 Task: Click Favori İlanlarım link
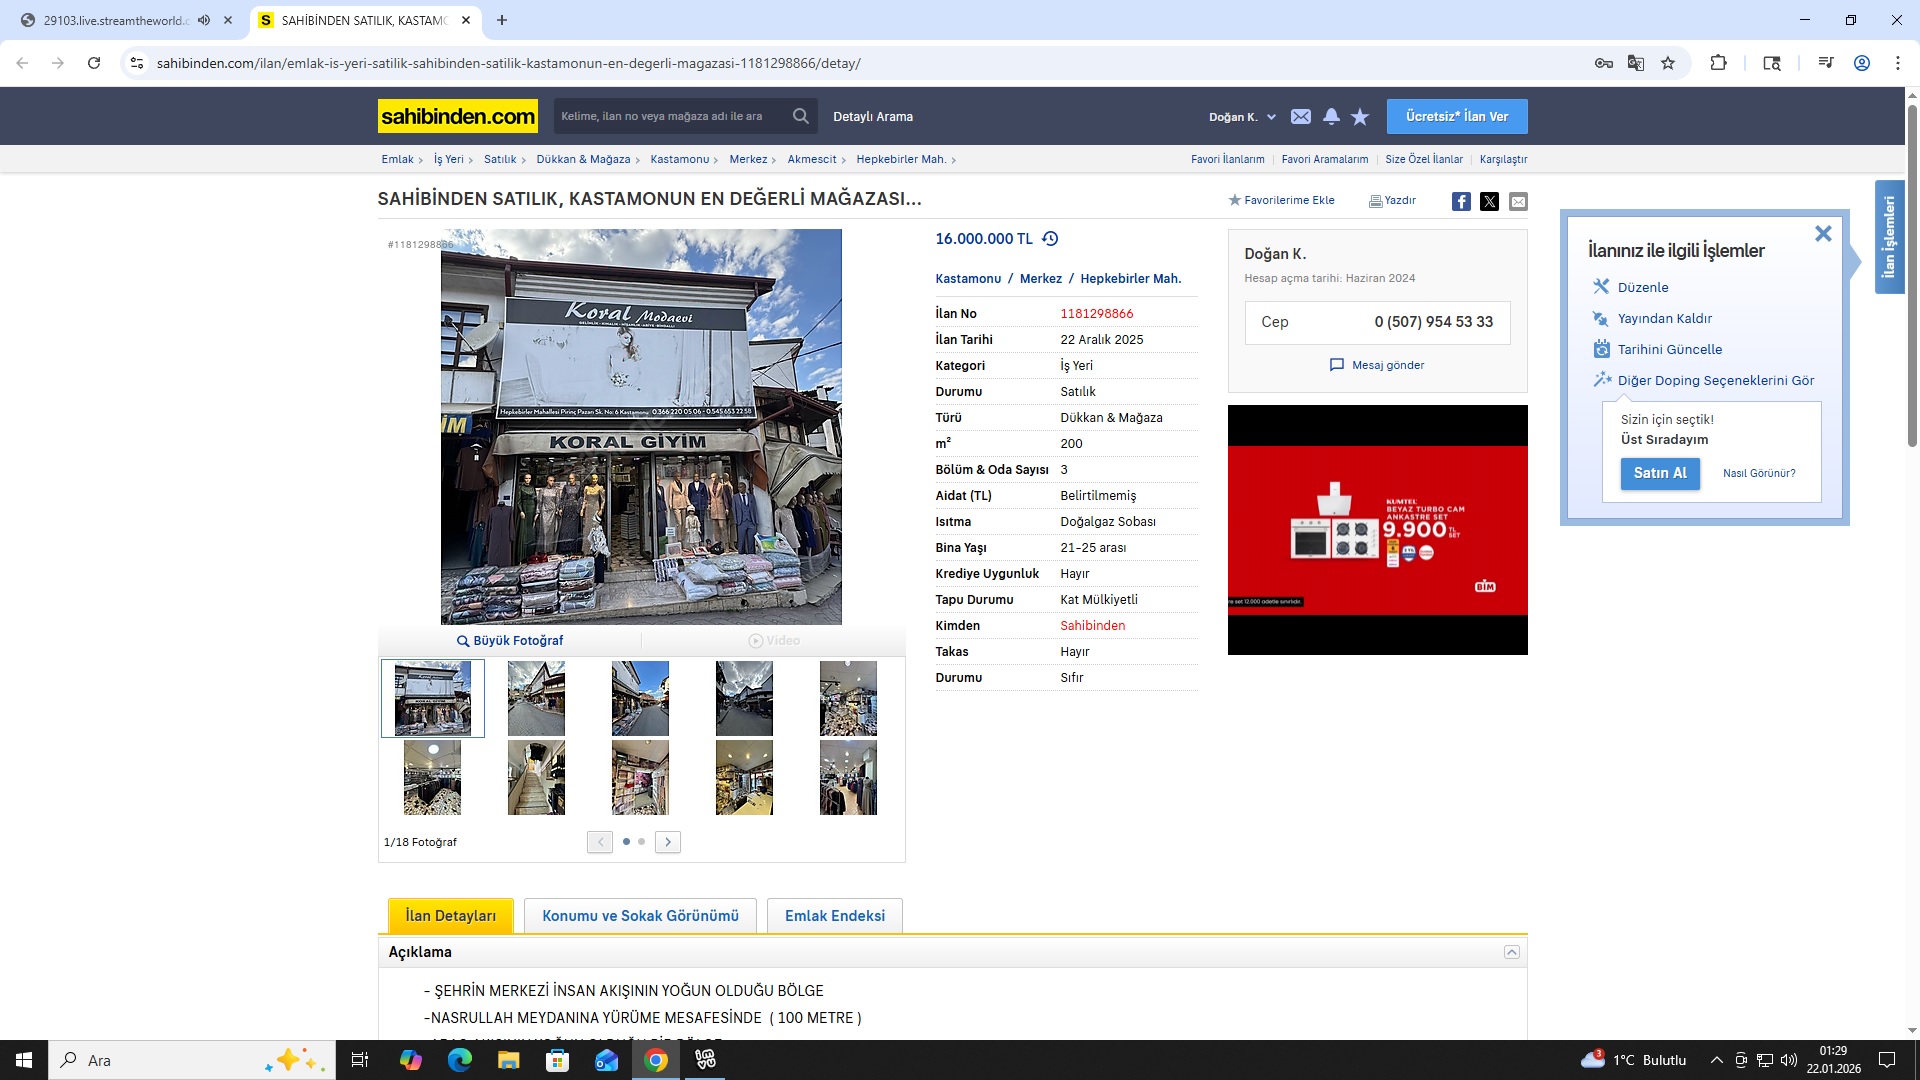coord(1228,159)
